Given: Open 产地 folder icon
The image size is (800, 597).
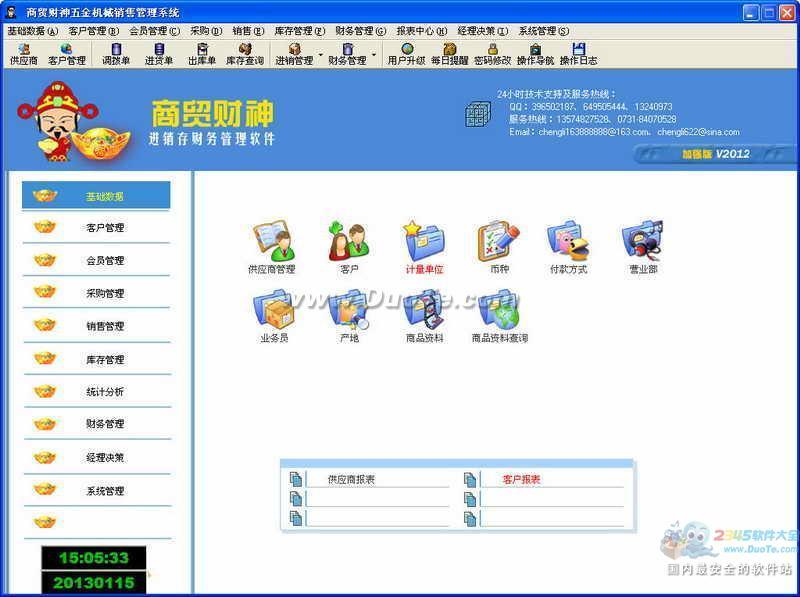Looking at the screenshot, I should [x=349, y=316].
